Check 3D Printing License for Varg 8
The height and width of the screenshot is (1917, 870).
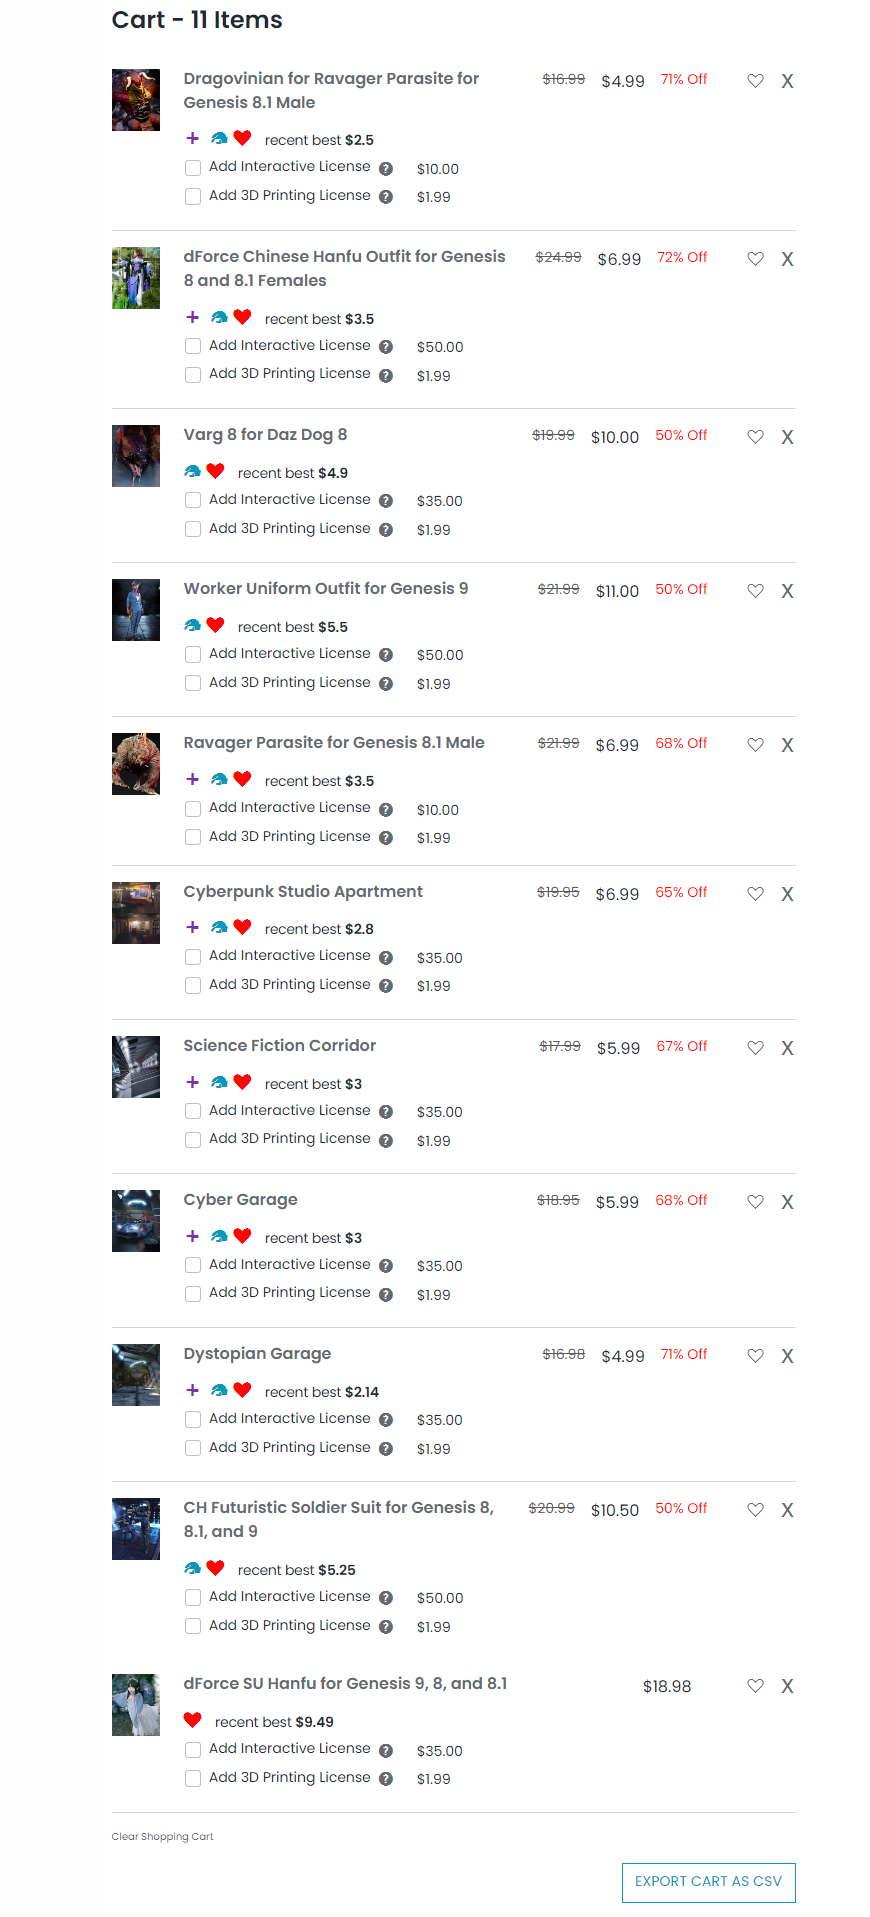[193, 529]
